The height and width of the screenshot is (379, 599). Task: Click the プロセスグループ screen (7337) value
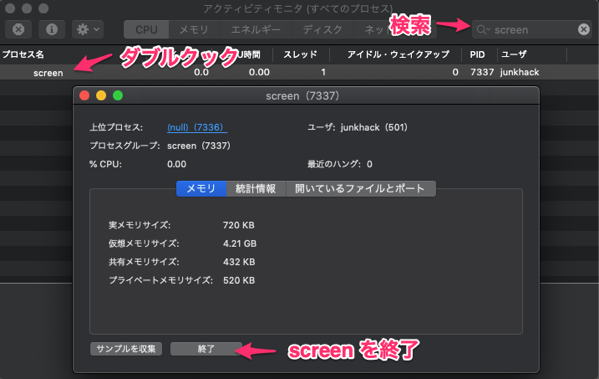tap(199, 146)
